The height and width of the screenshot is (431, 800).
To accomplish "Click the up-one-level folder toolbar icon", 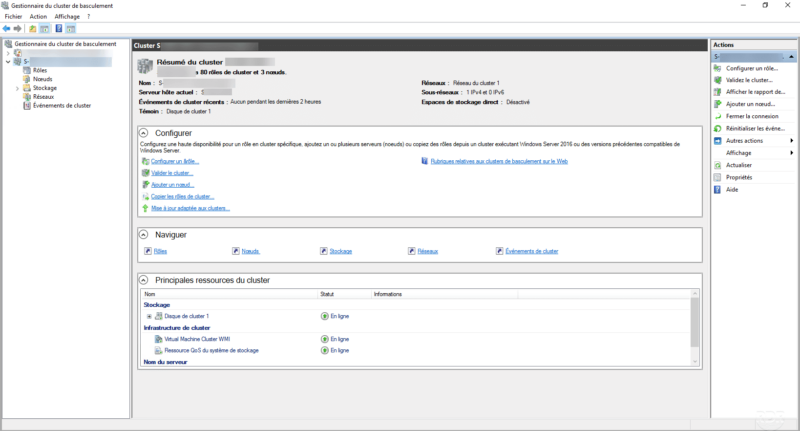I will 33,29.
